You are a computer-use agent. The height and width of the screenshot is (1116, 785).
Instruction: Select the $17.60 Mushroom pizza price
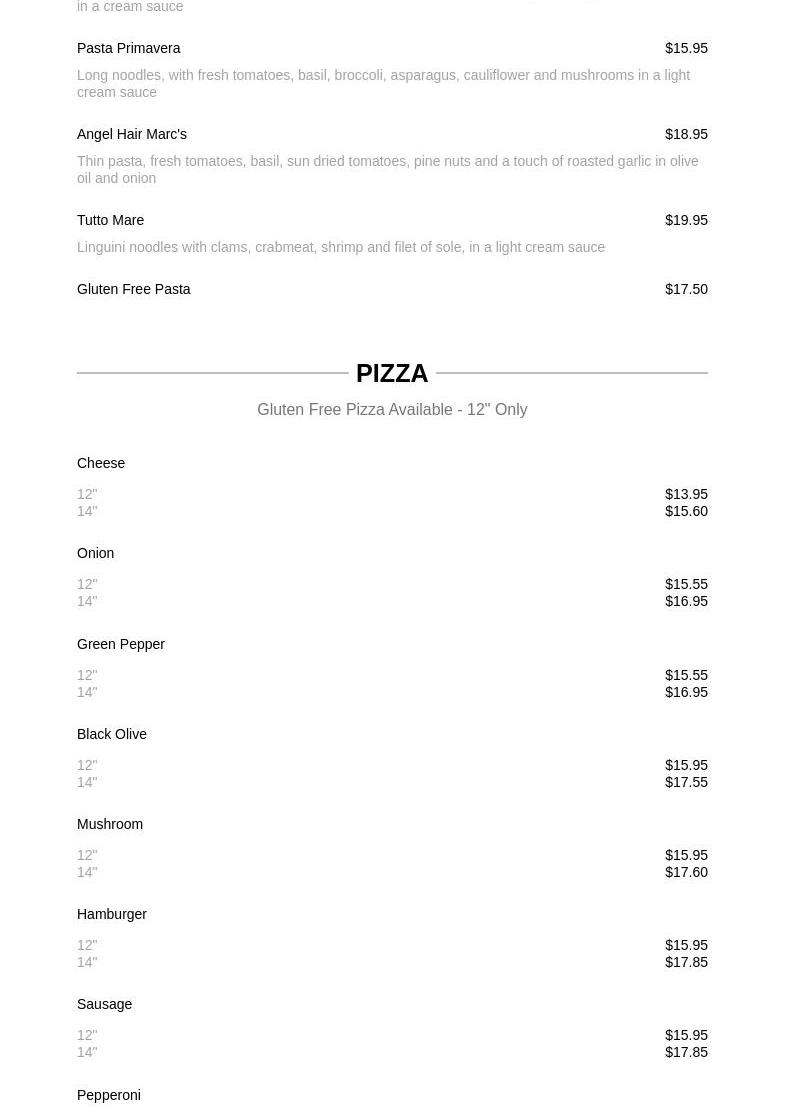tap(686, 872)
